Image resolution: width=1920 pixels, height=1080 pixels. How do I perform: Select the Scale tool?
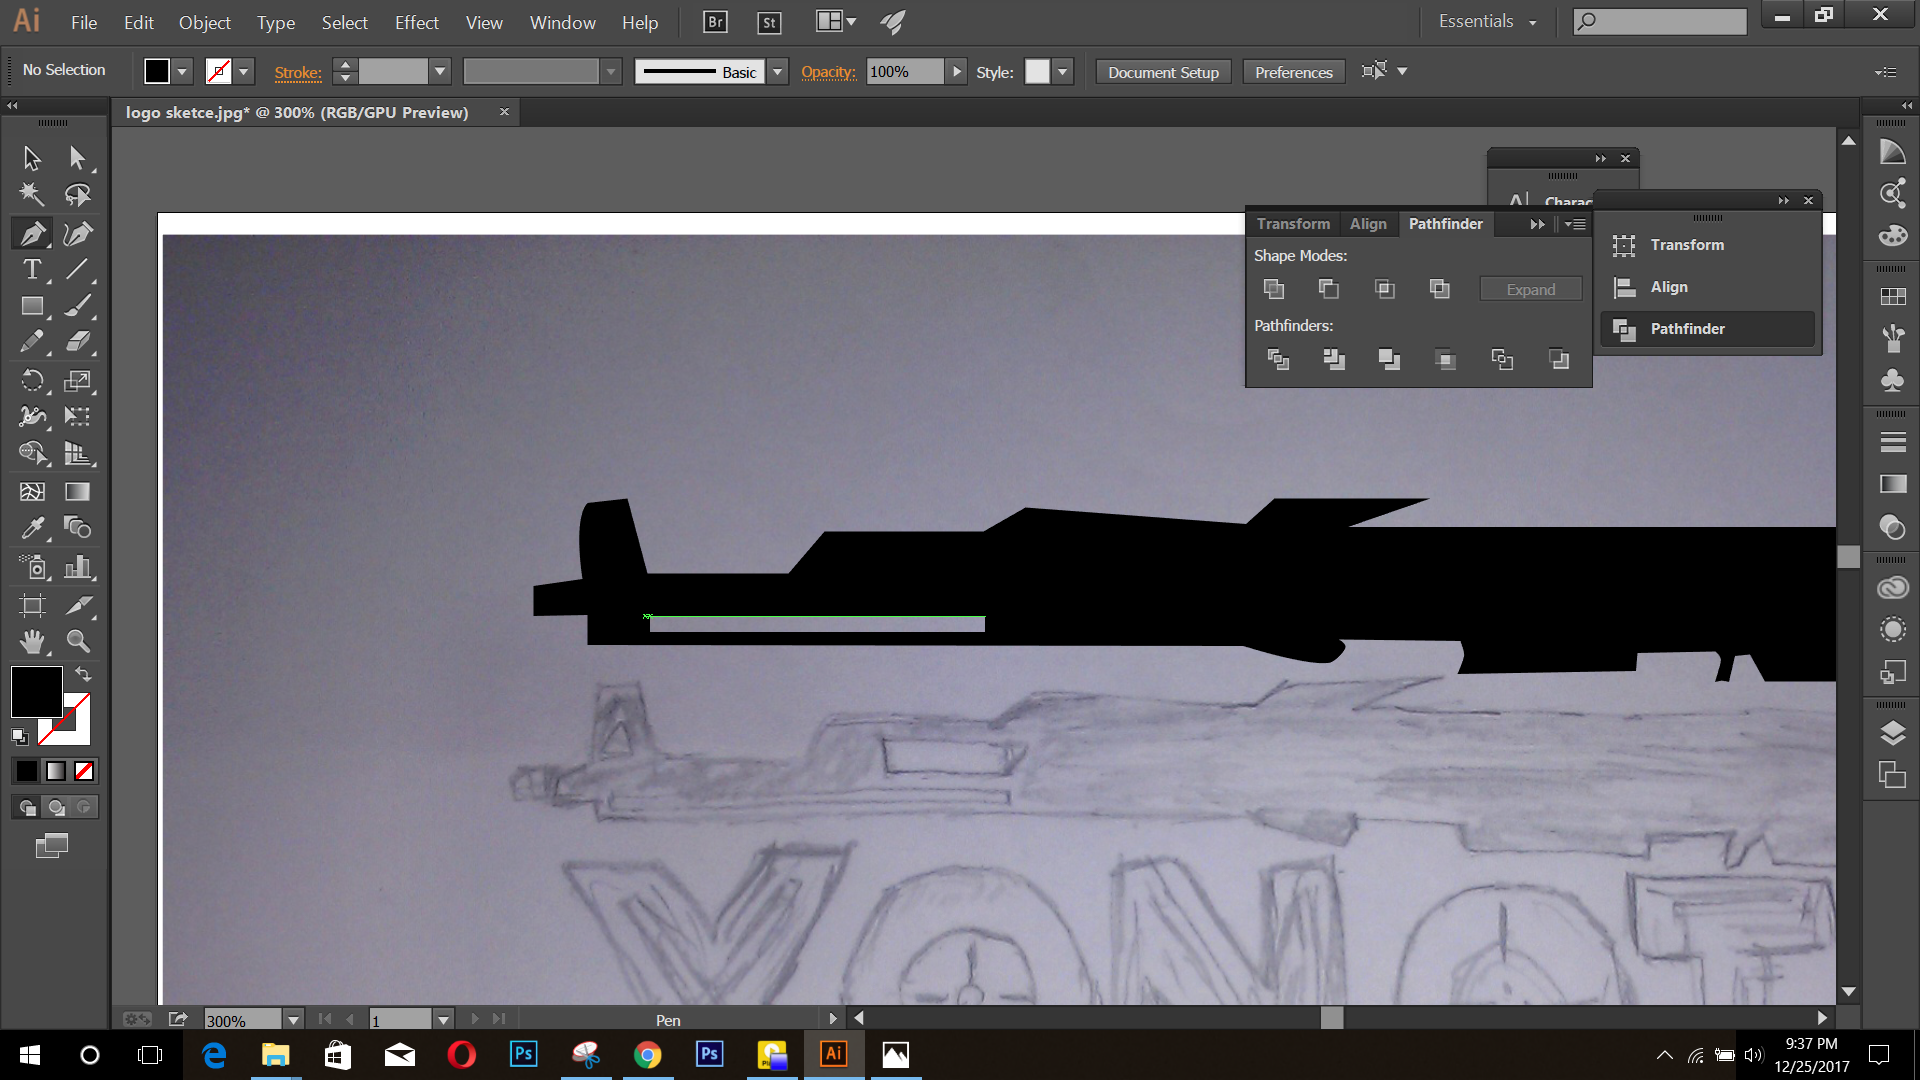[77, 380]
